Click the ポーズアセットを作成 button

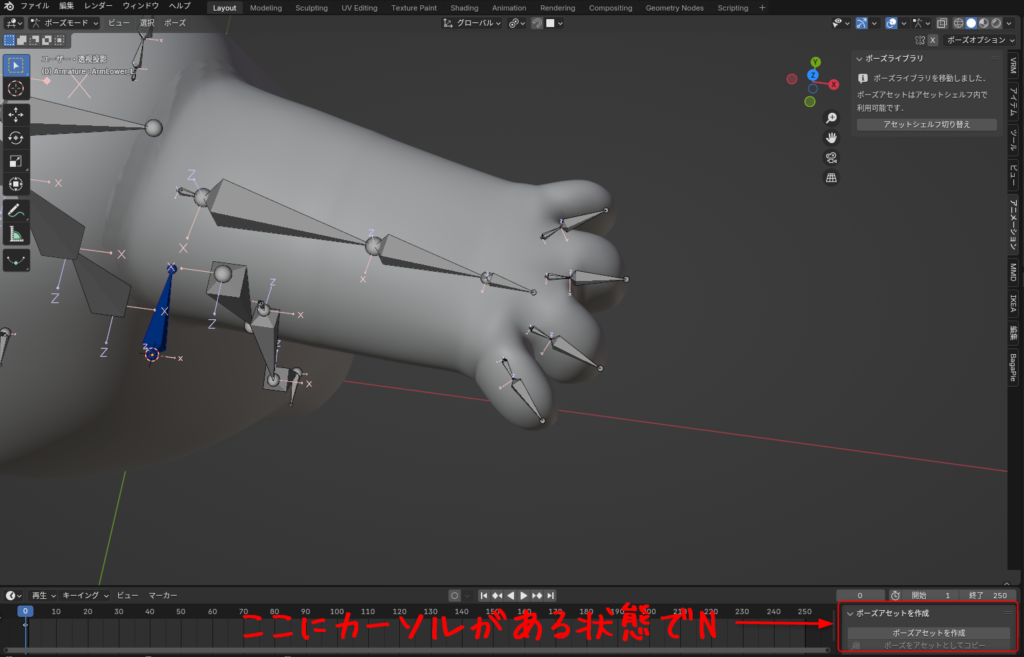928,633
